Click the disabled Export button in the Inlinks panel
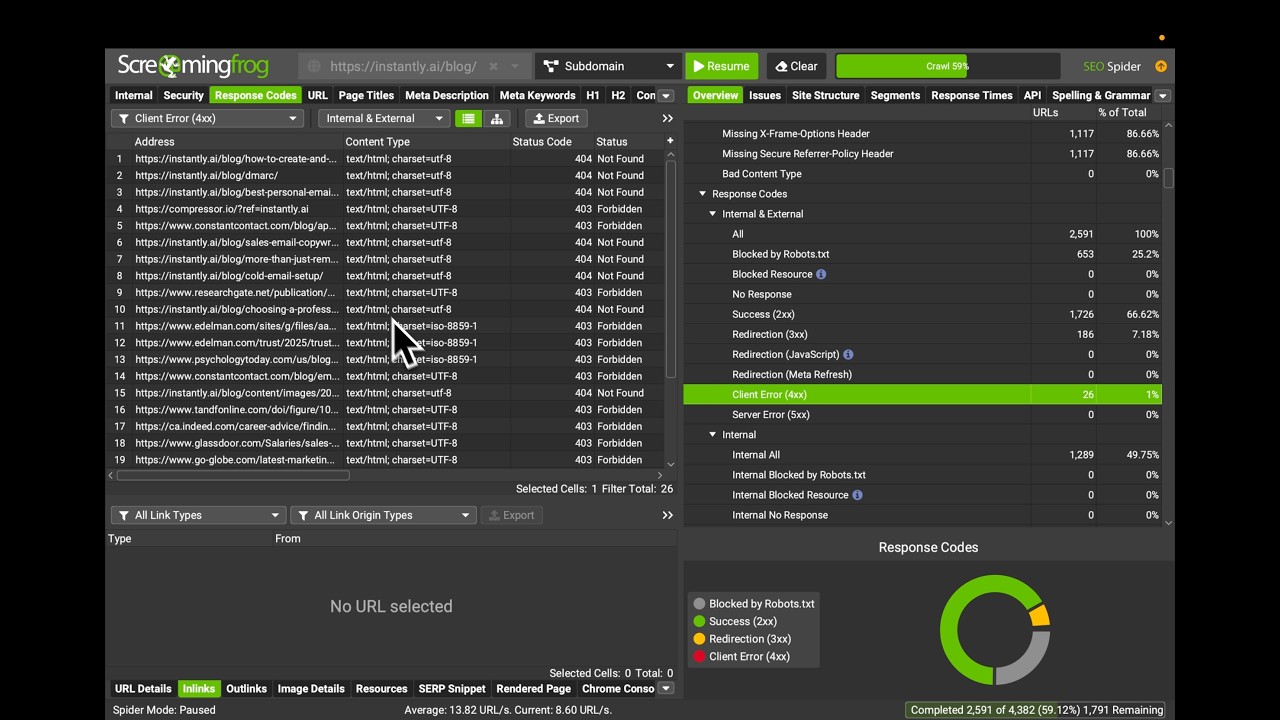 point(511,515)
